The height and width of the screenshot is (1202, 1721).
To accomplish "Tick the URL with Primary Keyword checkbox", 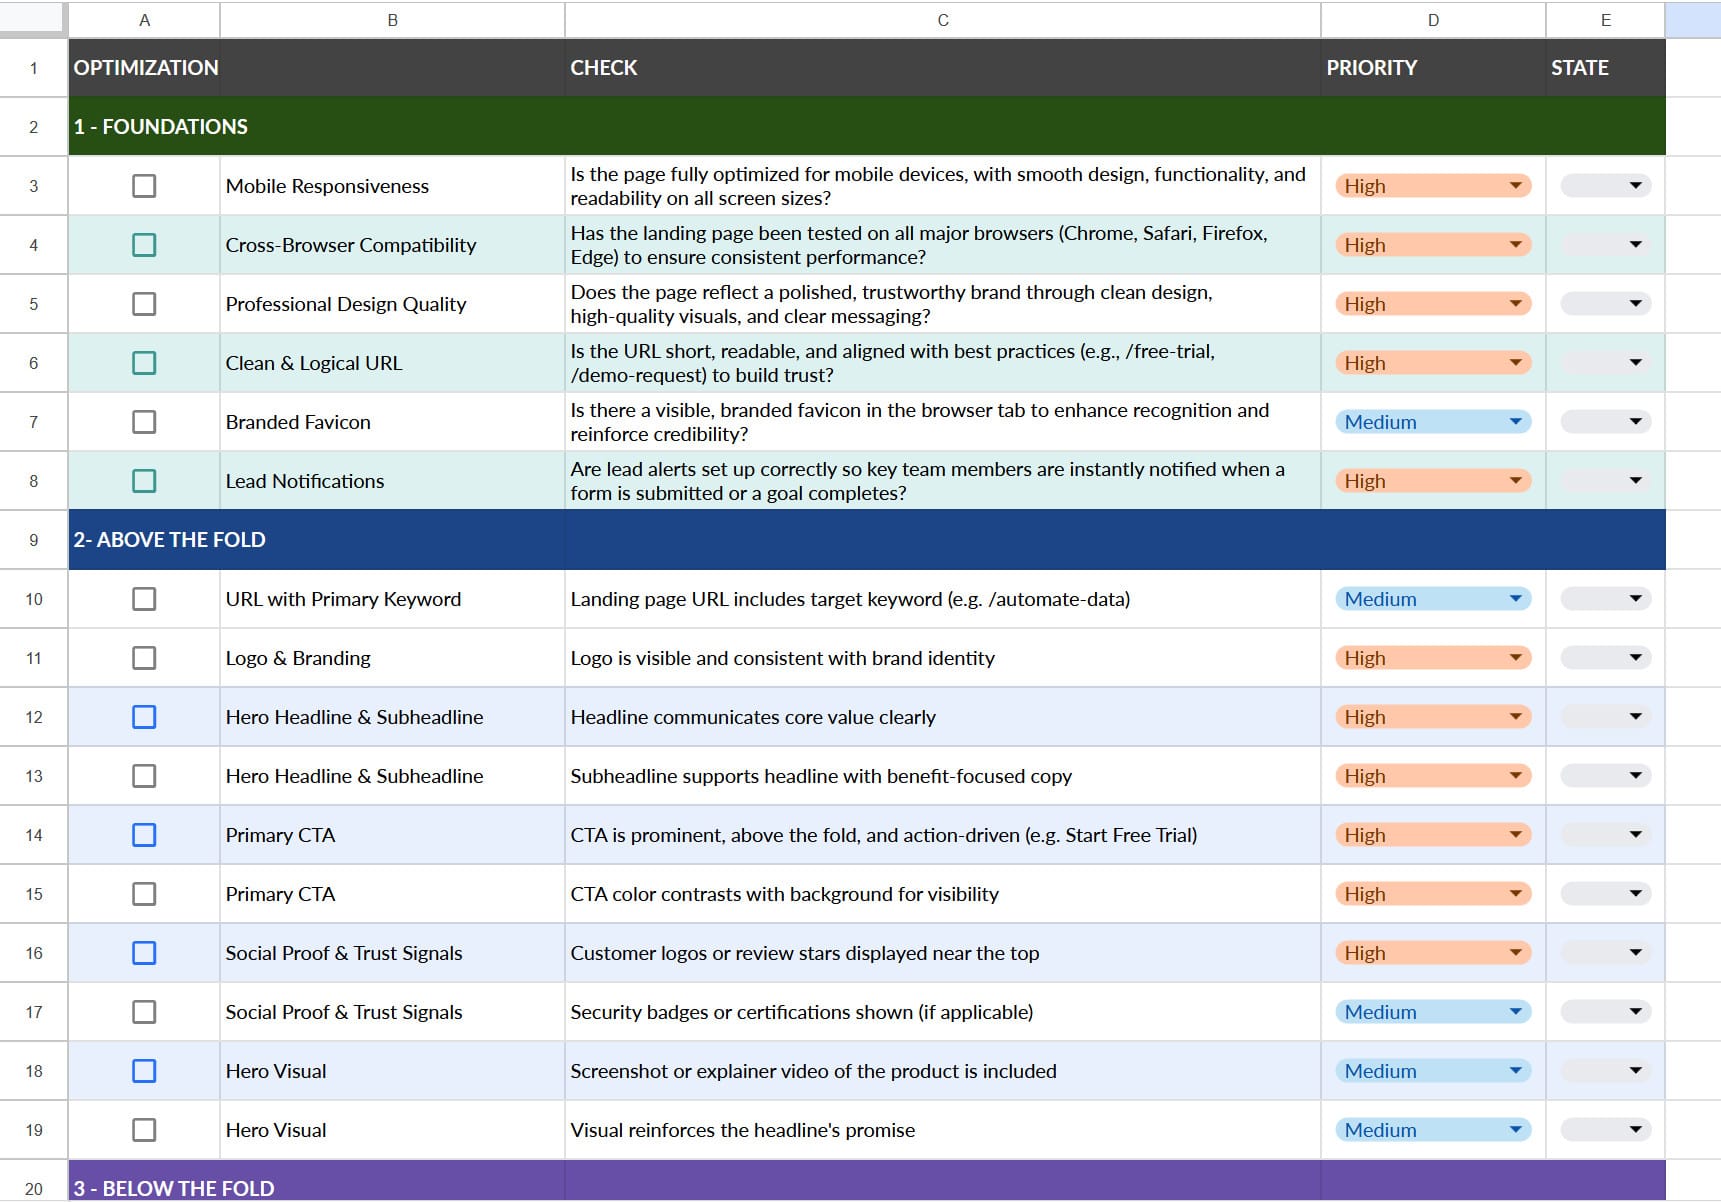I will (x=144, y=599).
